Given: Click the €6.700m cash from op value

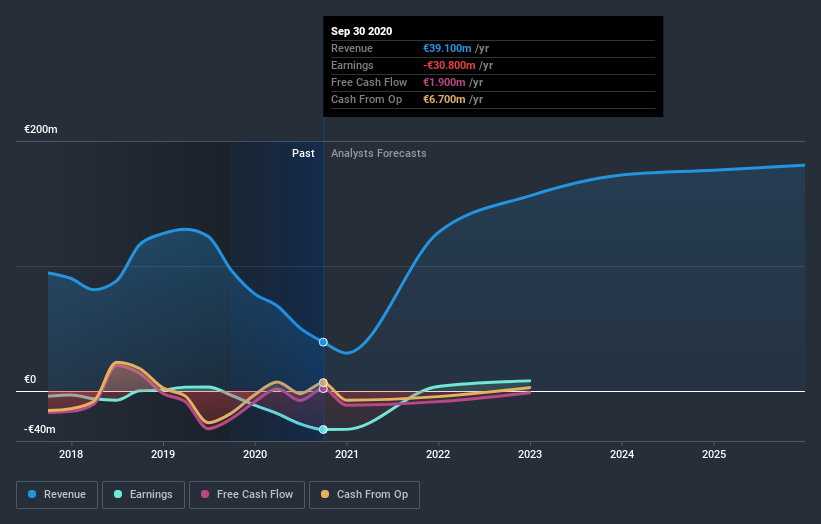Looking at the screenshot, I should [444, 99].
